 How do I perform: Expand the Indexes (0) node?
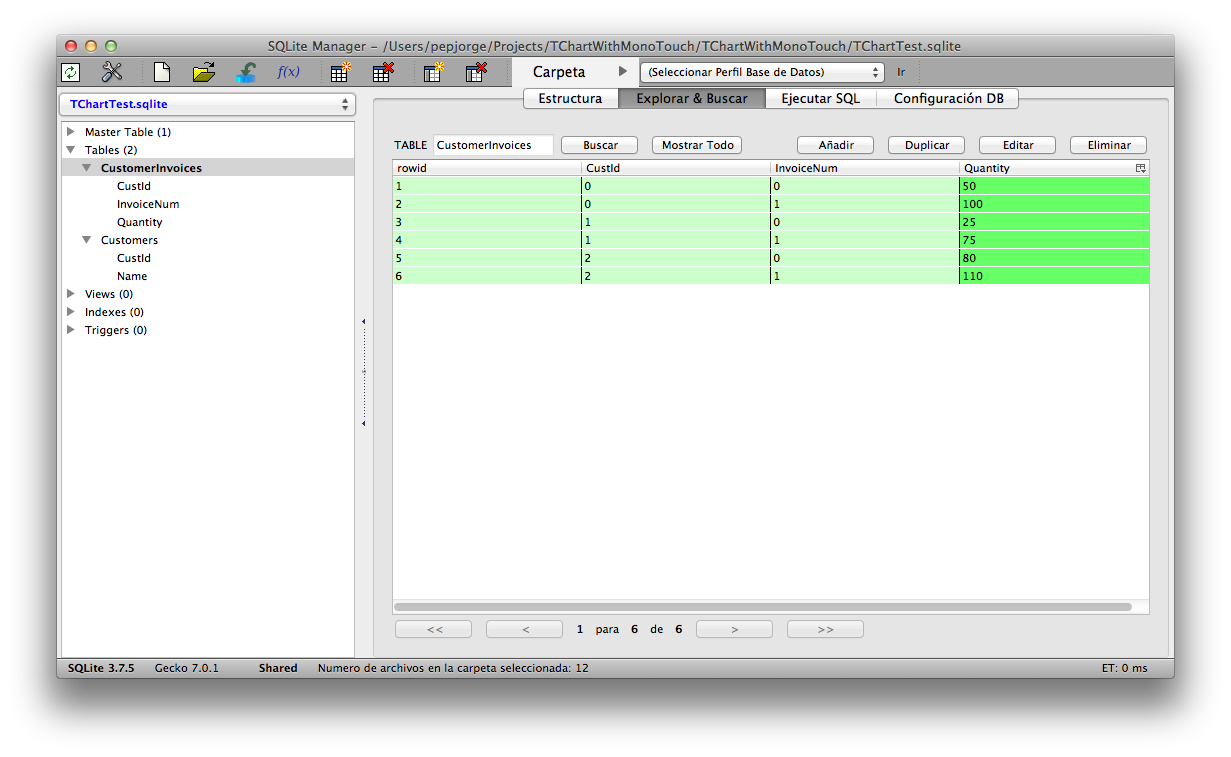click(71, 312)
